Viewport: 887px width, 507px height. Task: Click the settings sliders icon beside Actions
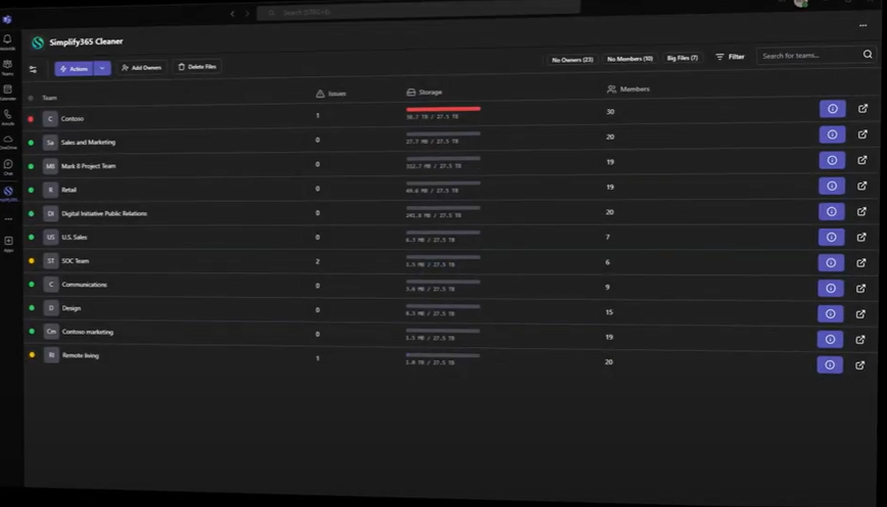(33, 69)
